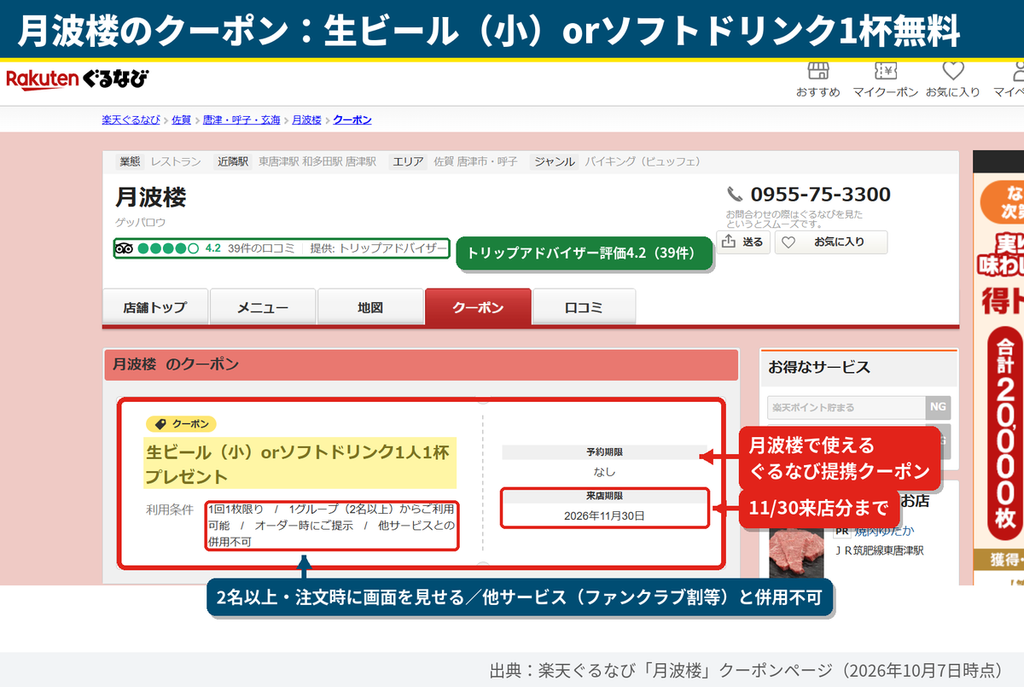Click 東唐津駅 和多田駅 唐津駅 station text
Viewport: 1024px width, 687px height.
point(317,161)
